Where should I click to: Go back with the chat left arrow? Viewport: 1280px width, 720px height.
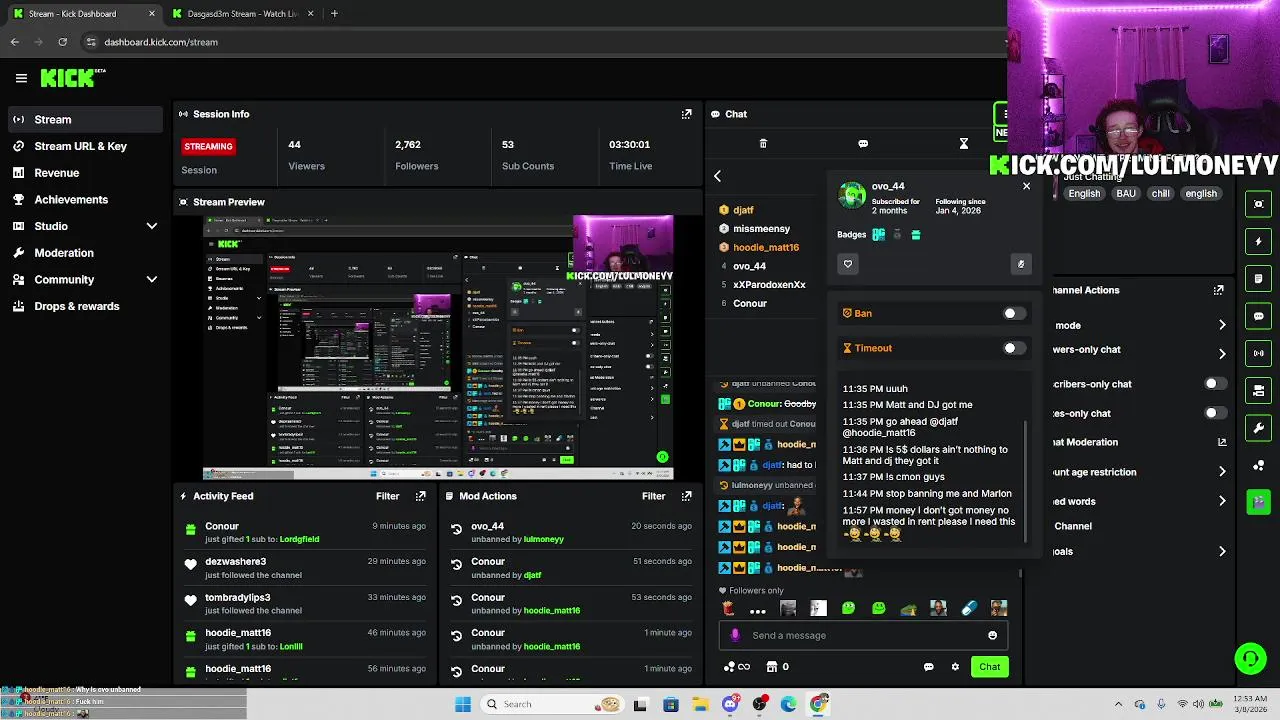(717, 176)
